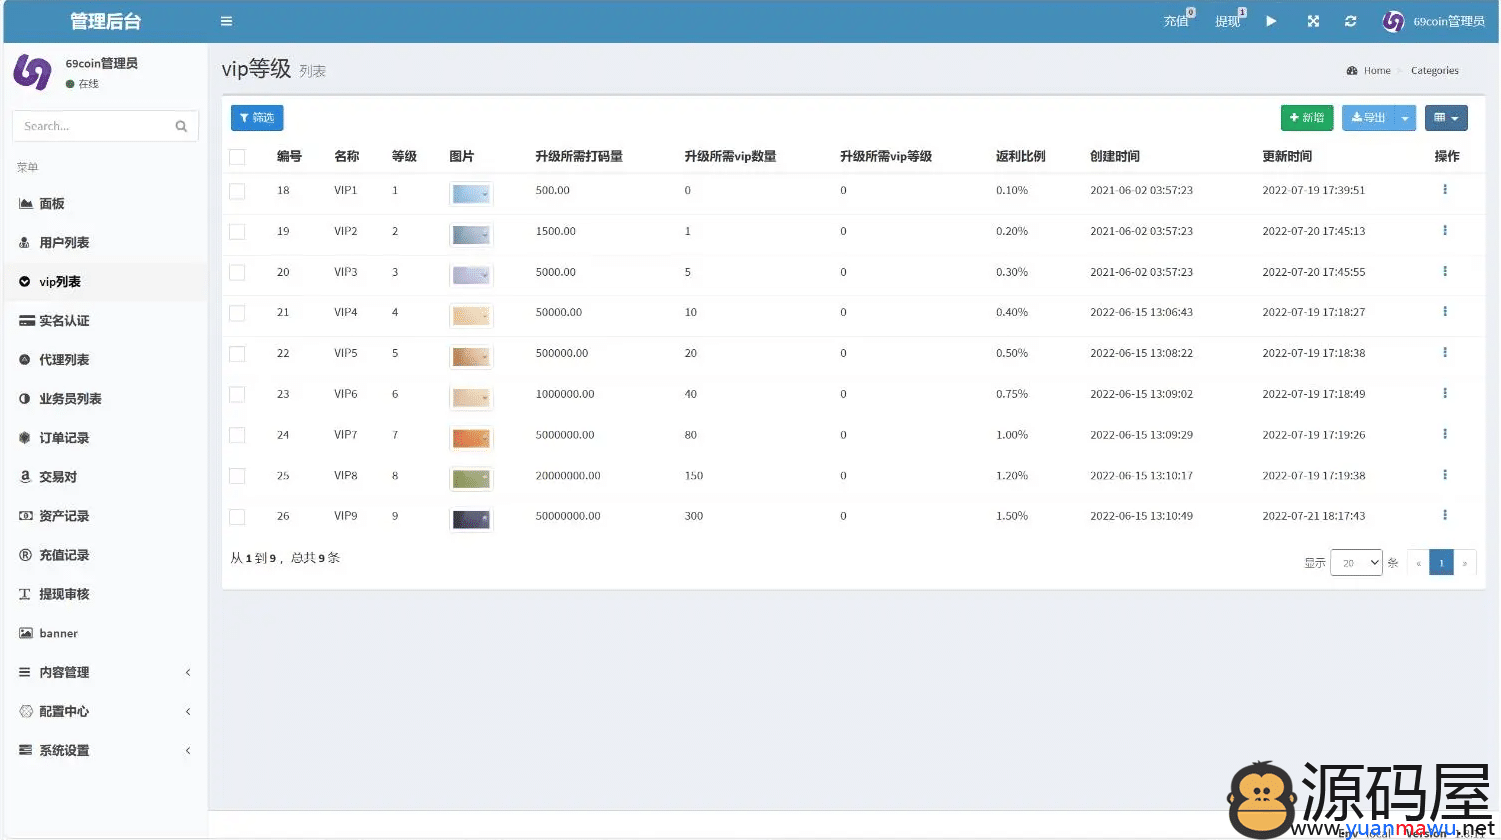Check the row checkbox for VIP6
Image resolution: width=1501 pixels, height=840 pixels.
tap(237, 394)
